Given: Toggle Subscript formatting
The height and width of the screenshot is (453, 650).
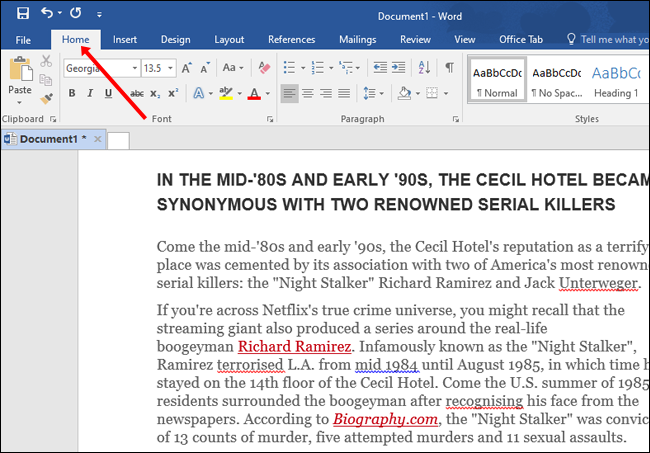Looking at the screenshot, I should pos(155,94).
